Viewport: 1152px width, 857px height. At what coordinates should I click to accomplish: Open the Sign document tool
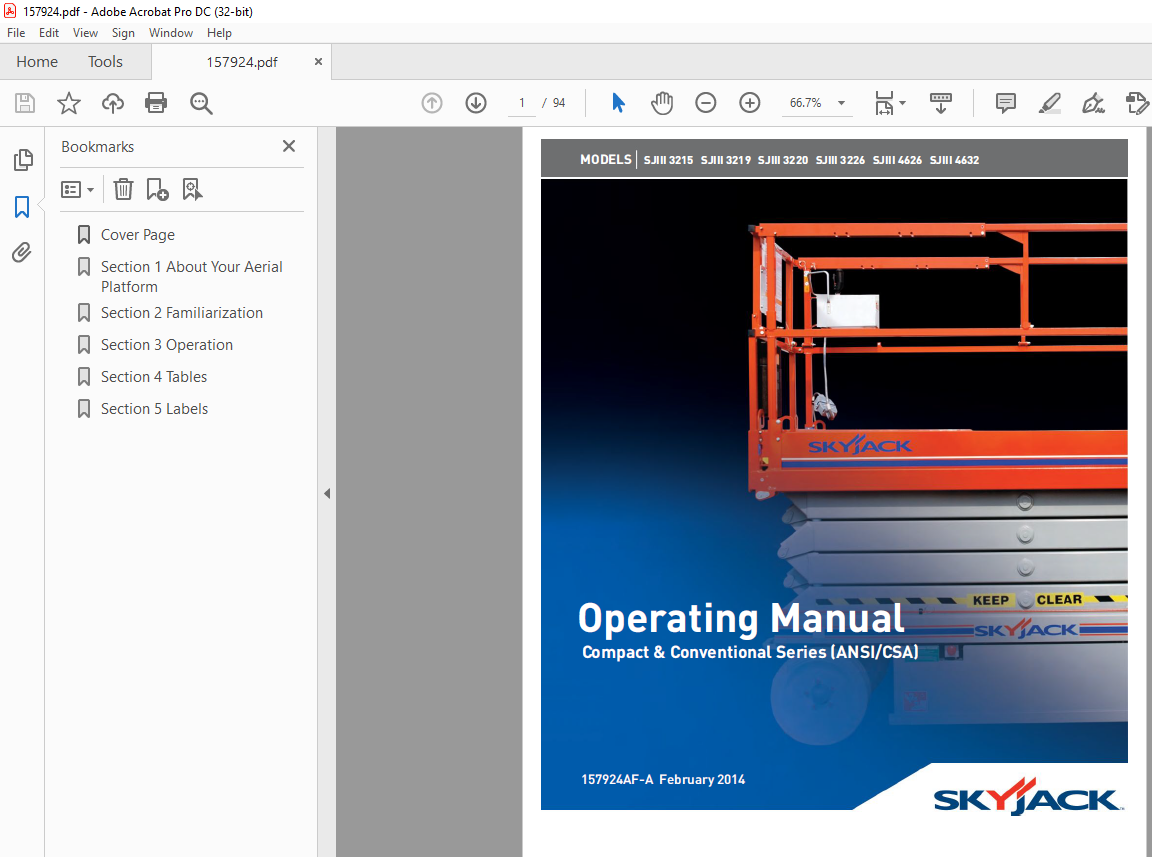1093,103
